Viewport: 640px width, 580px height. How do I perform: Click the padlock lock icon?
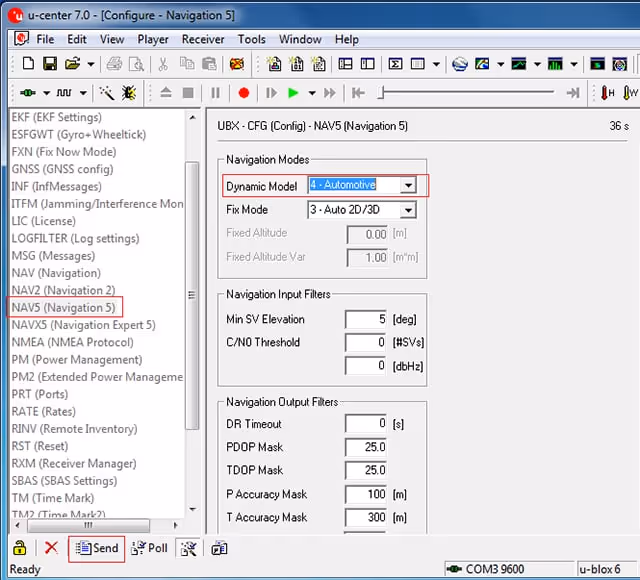pyautogui.click(x=20, y=548)
